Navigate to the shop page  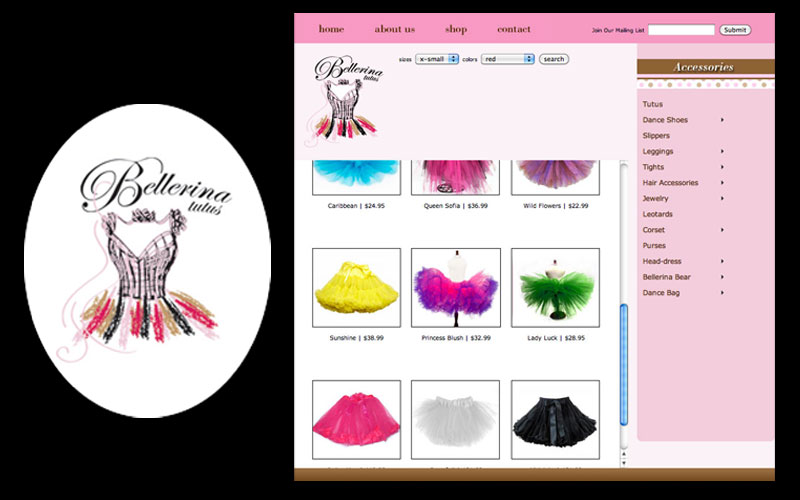(x=456, y=29)
